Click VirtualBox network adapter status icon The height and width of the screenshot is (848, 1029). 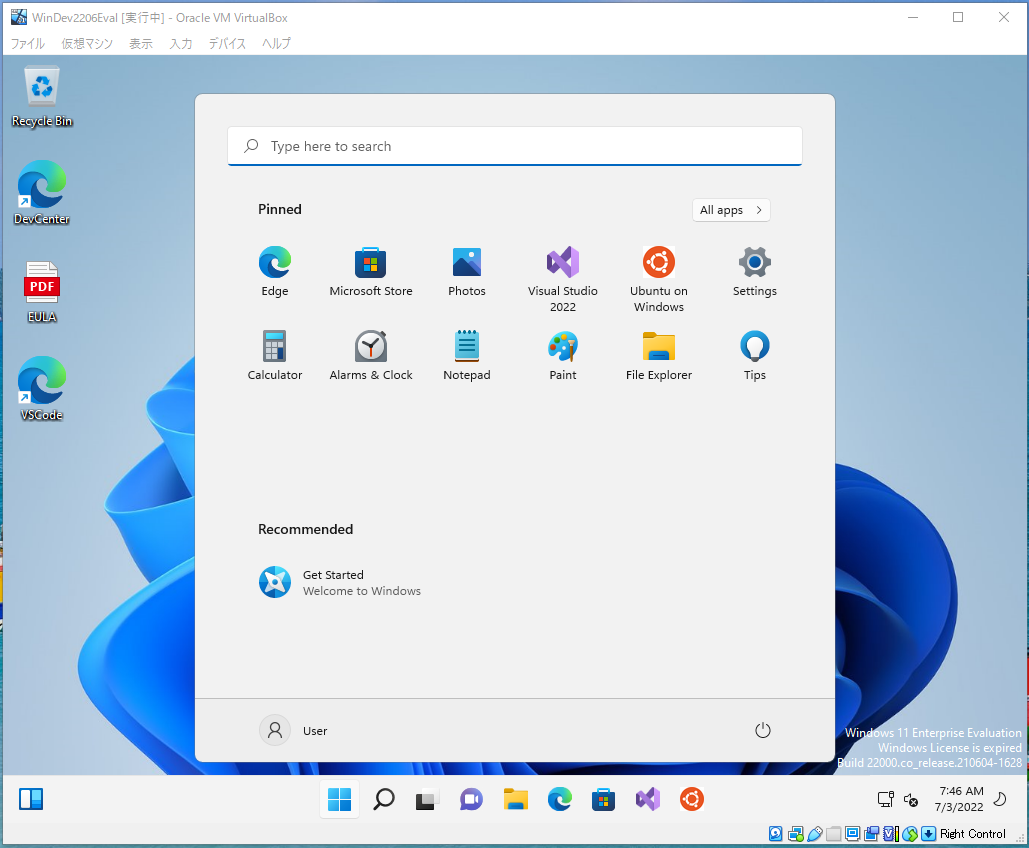pyautogui.click(x=796, y=834)
